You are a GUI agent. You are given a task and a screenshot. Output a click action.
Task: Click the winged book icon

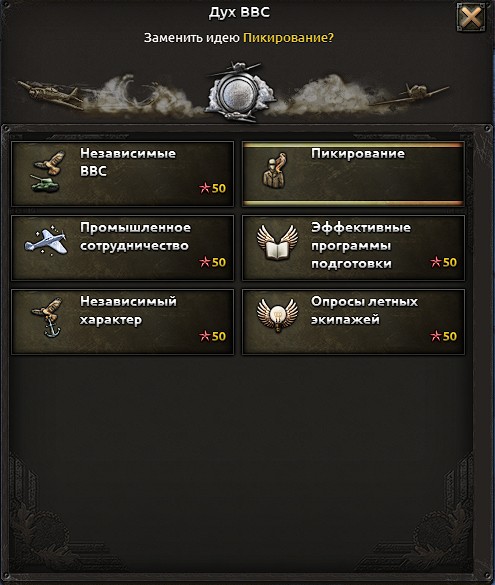pyautogui.click(x=278, y=242)
